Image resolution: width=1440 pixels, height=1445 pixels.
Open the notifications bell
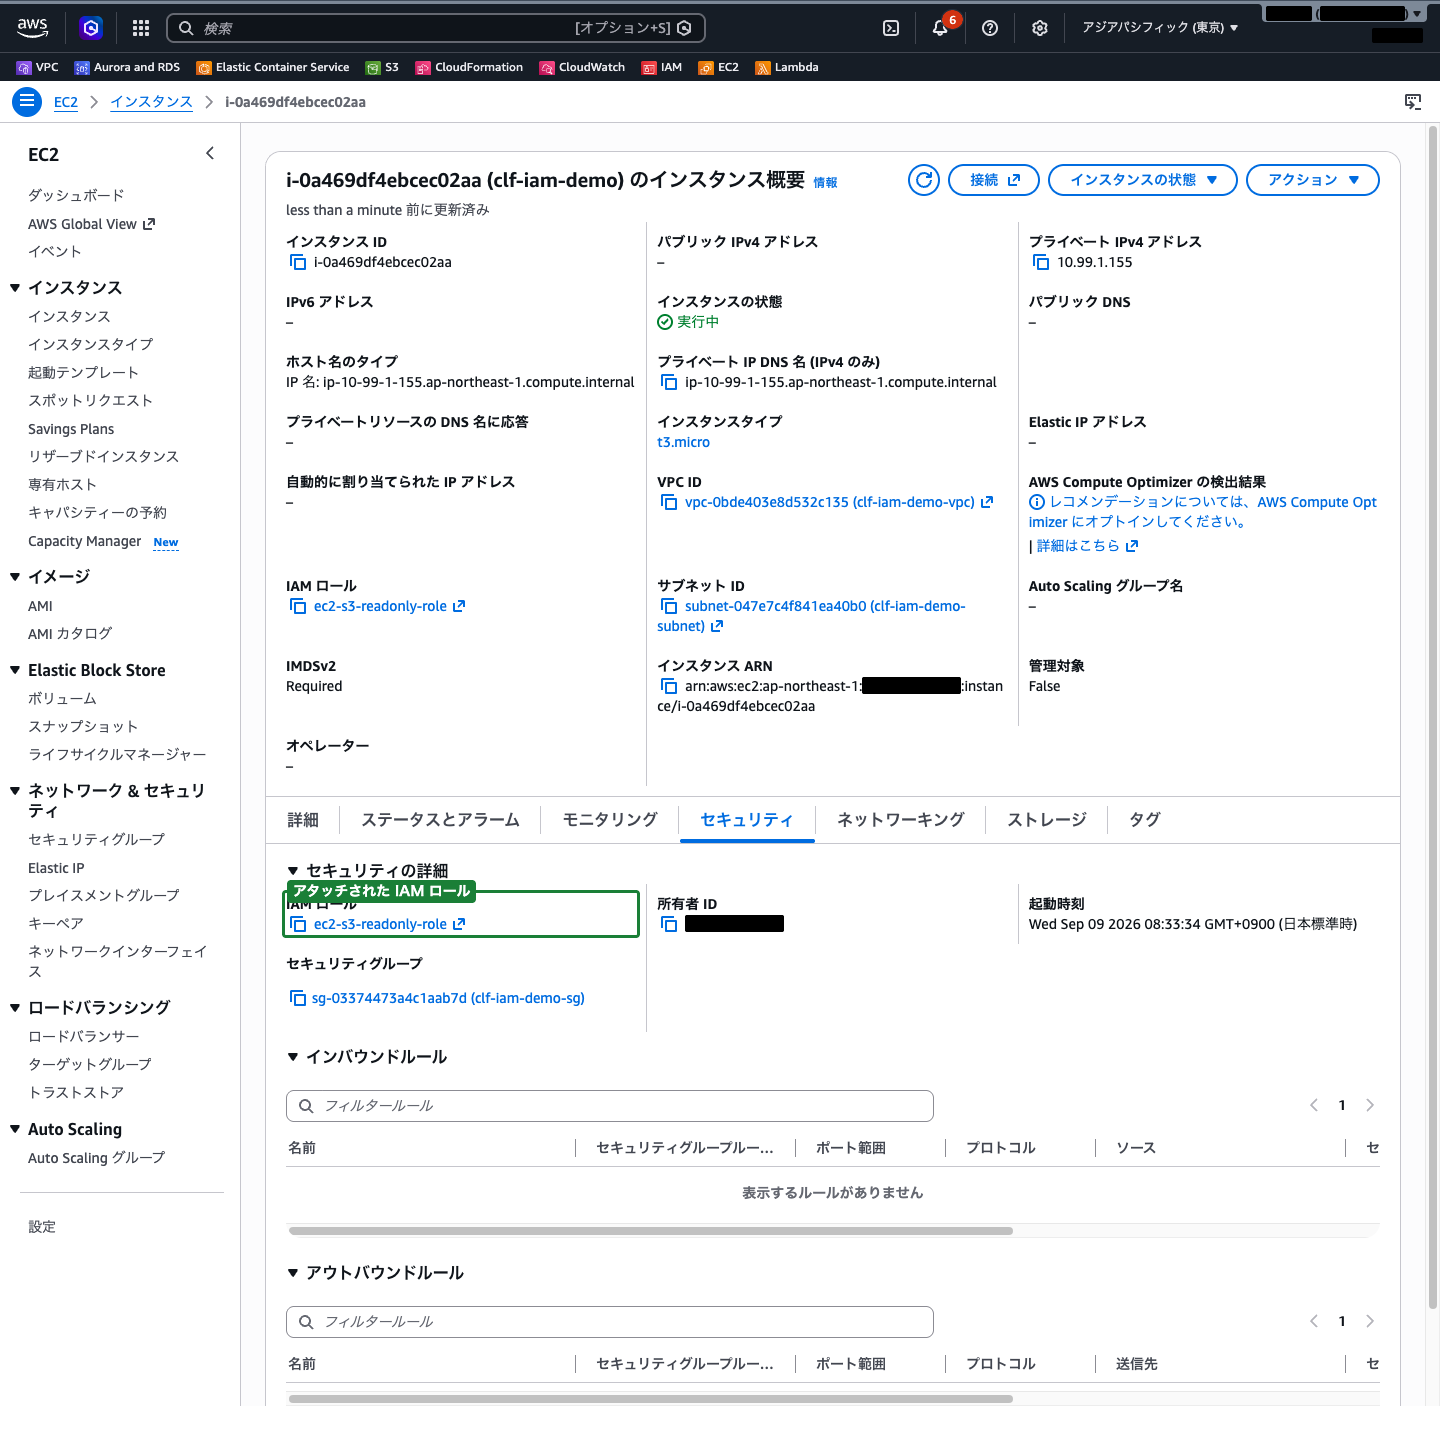pyautogui.click(x=940, y=28)
